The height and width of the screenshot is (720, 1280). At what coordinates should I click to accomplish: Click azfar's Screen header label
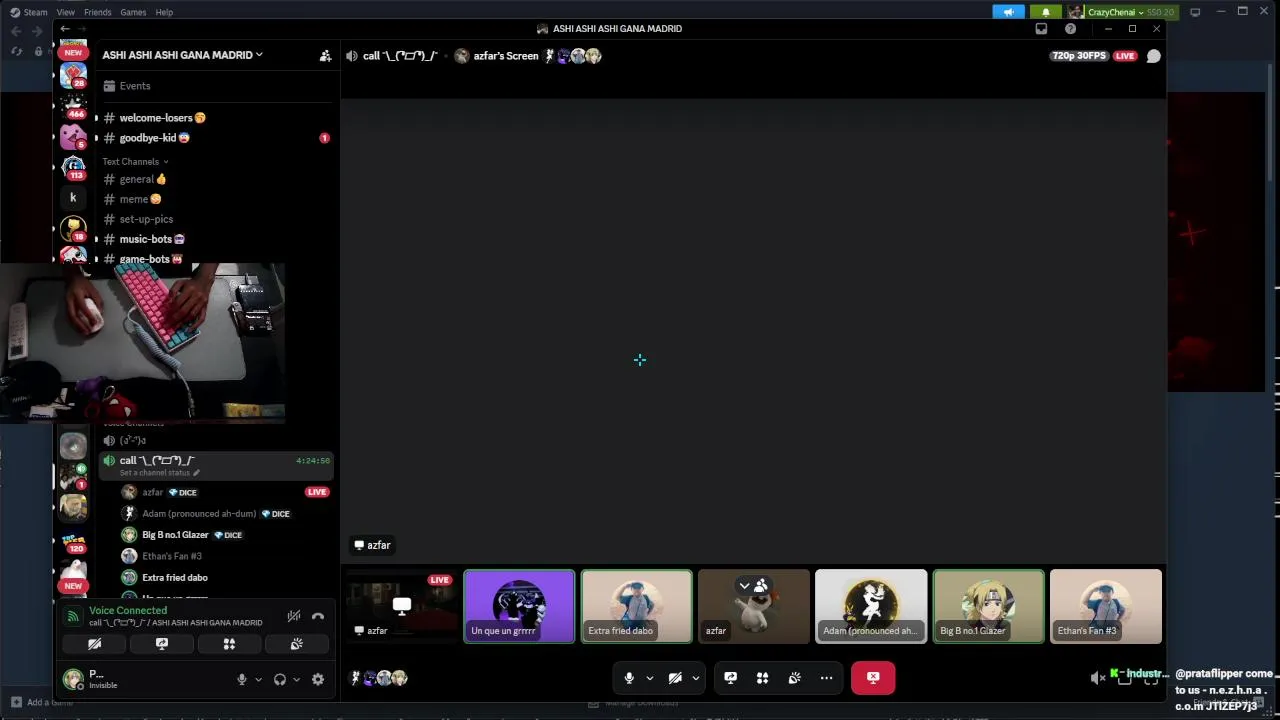[506, 56]
